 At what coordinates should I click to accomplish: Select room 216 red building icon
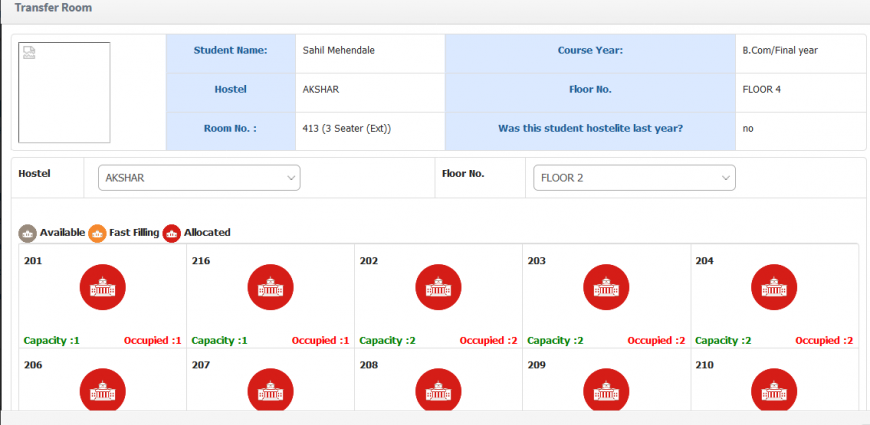[x=270, y=287]
